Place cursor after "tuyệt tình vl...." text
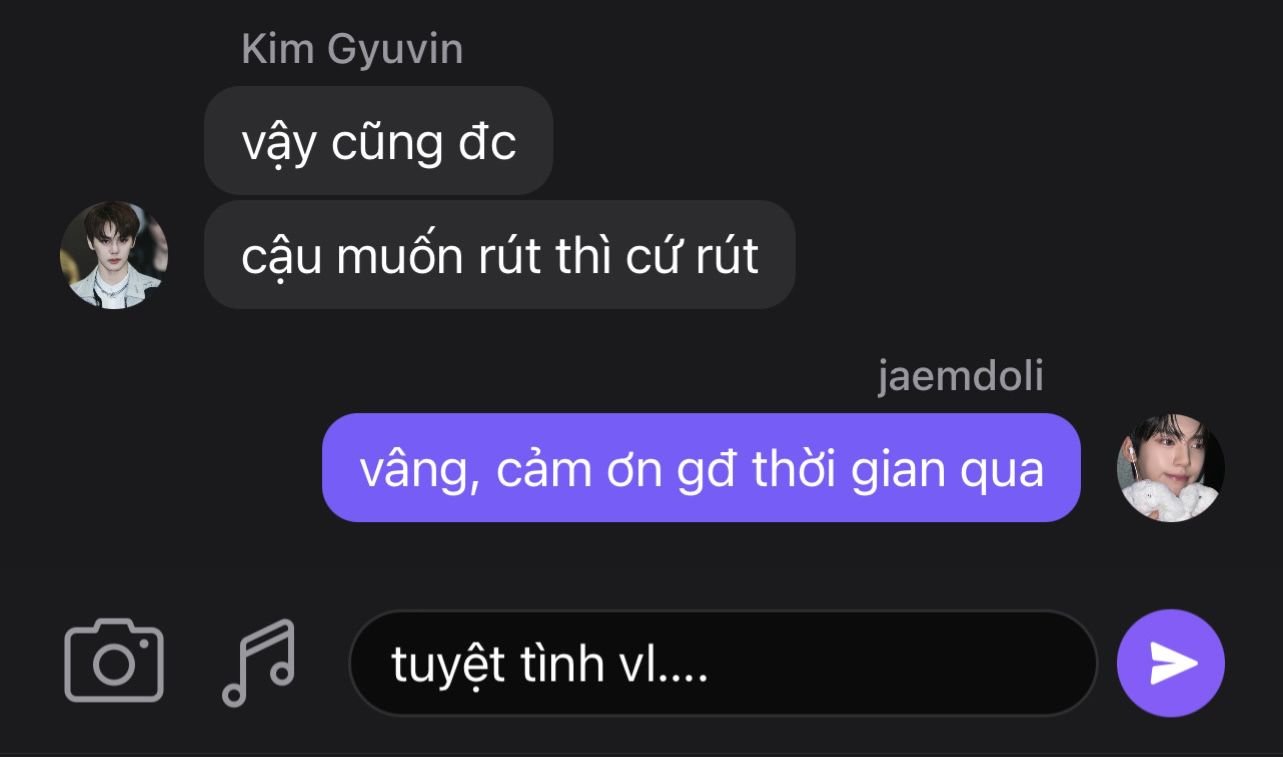Screen dimensions: 1283x757 (x=711, y=664)
